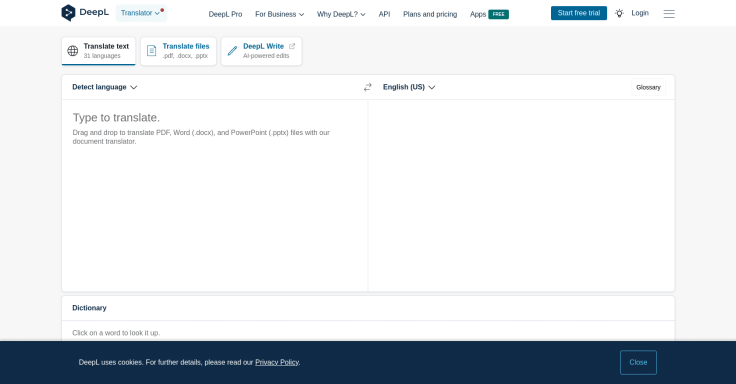Click the 'Click on a word to look it up.' text

[x=116, y=333]
